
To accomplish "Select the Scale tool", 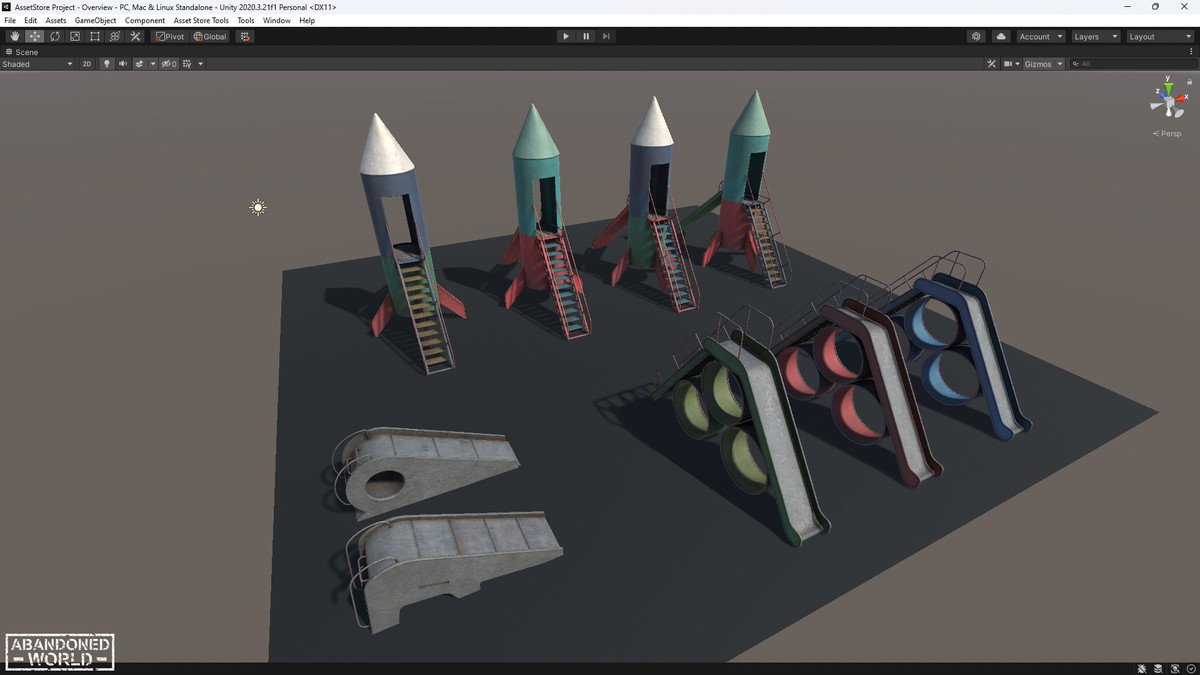I will (75, 36).
